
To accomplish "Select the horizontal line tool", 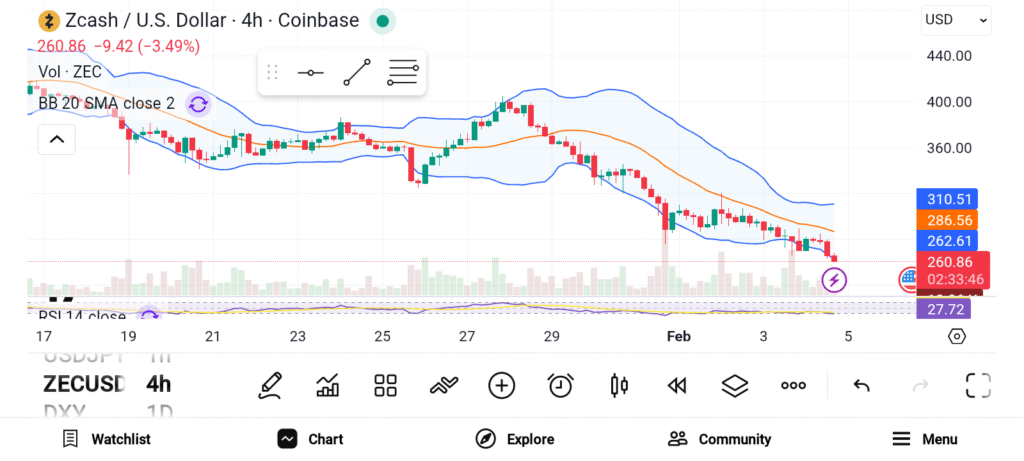I will (311, 72).
